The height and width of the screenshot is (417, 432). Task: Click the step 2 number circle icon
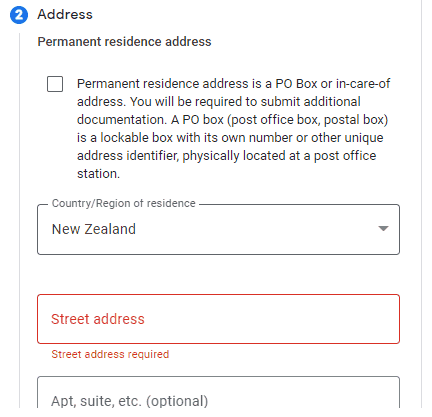tap(19, 15)
